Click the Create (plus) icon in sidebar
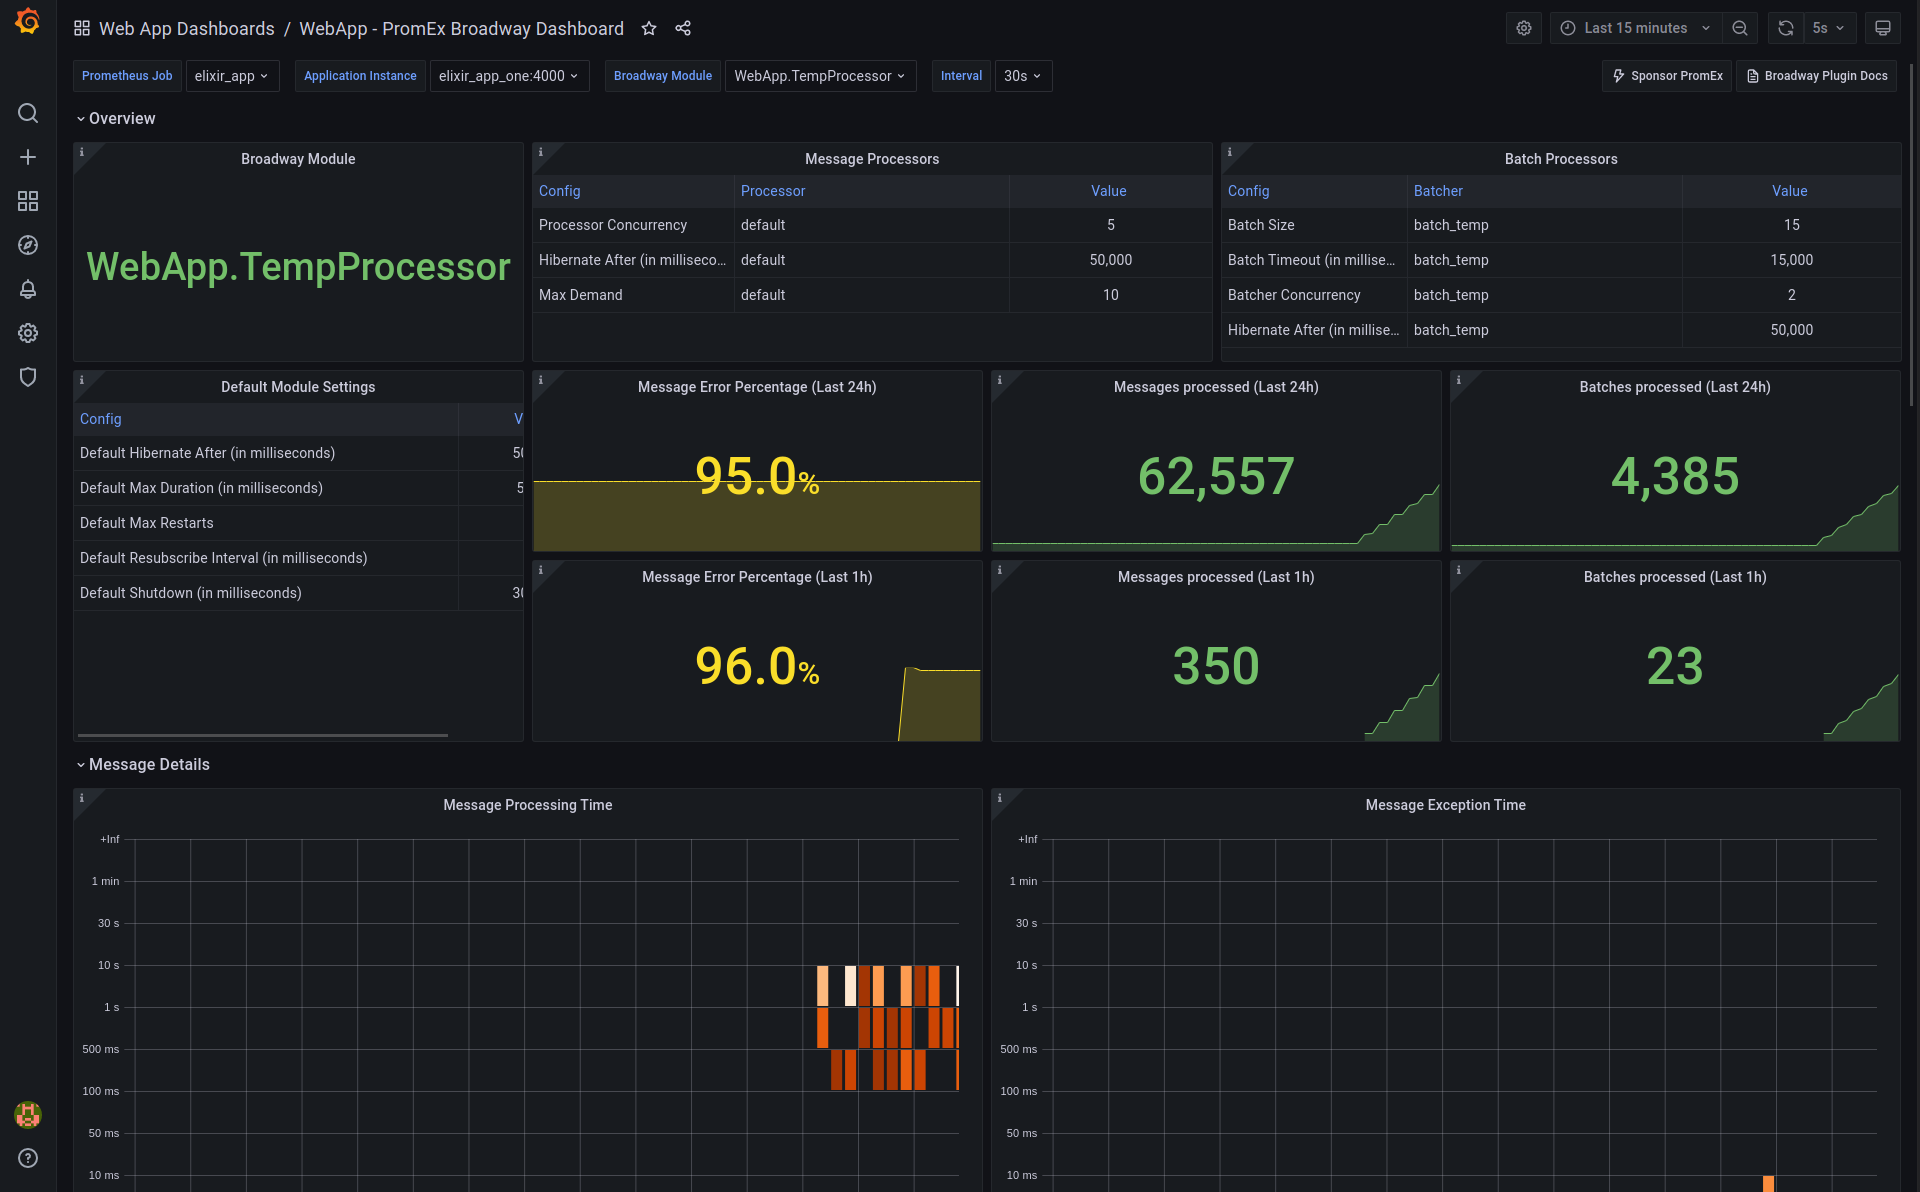The width and height of the screenshot is (1920, 1192). [x=28, y=157]
